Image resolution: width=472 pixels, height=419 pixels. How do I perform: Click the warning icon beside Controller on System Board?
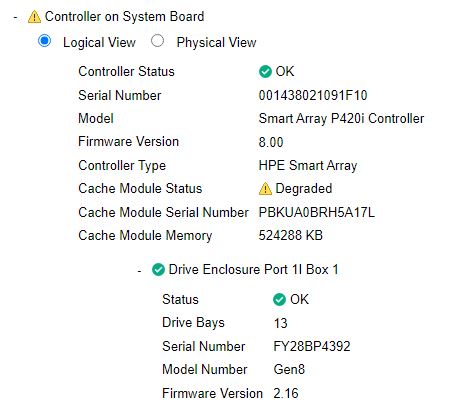(x=34, y=17)
